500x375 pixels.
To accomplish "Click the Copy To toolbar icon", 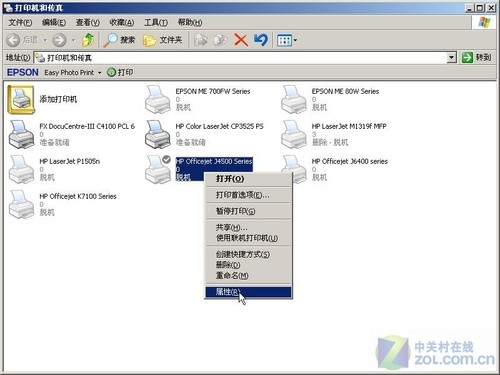I will (220, 40).
